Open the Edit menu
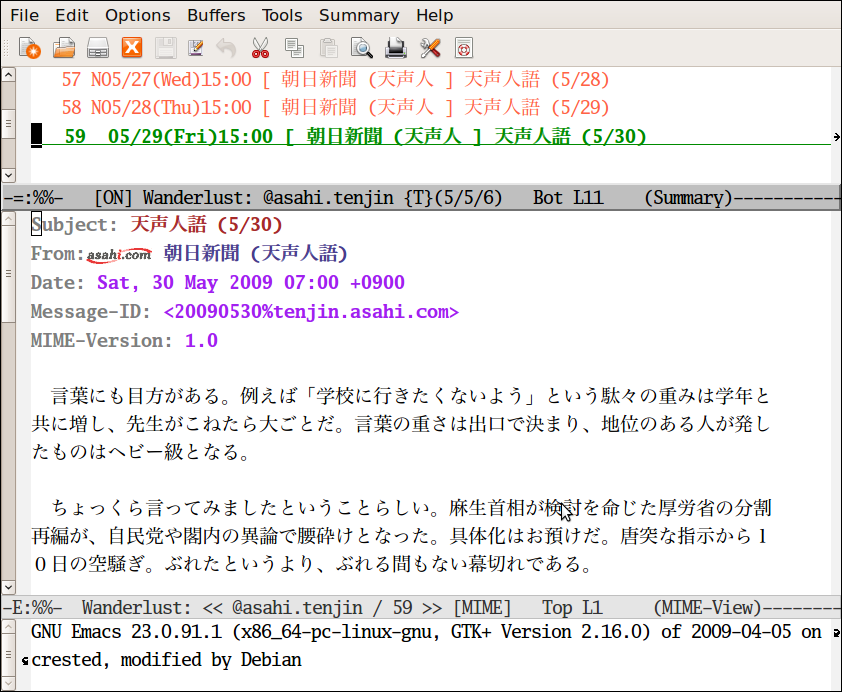The width and height of the screenshot is (842, 692). point(71,15)
